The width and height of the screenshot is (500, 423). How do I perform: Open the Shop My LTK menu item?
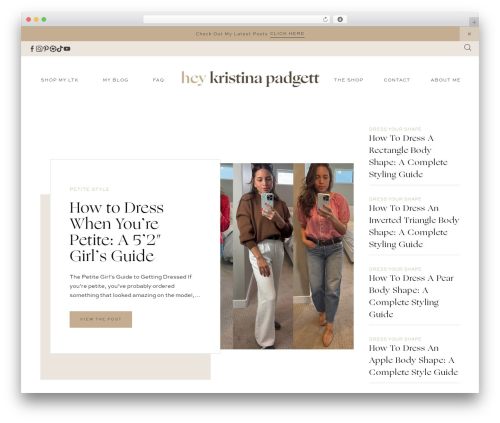[60, 80]
